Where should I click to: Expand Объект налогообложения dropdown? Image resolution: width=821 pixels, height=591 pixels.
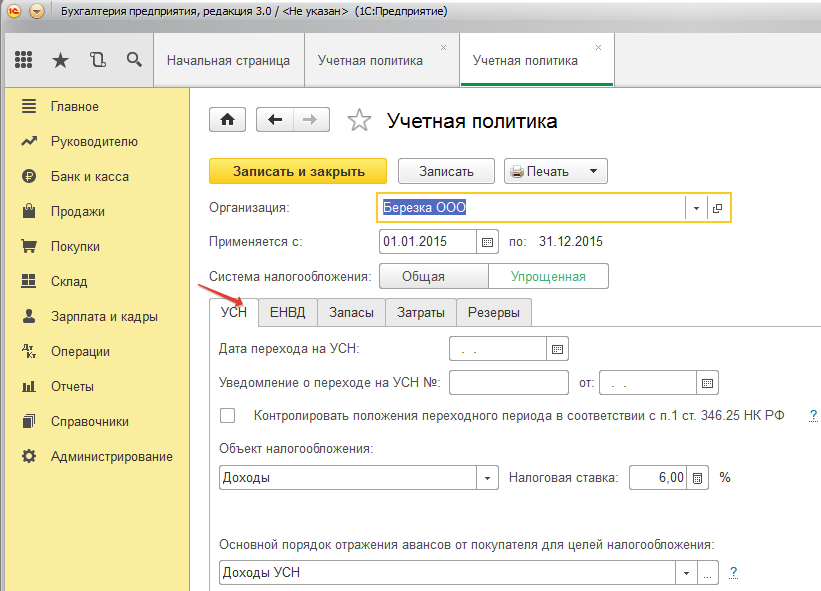[x=487, y=478]
